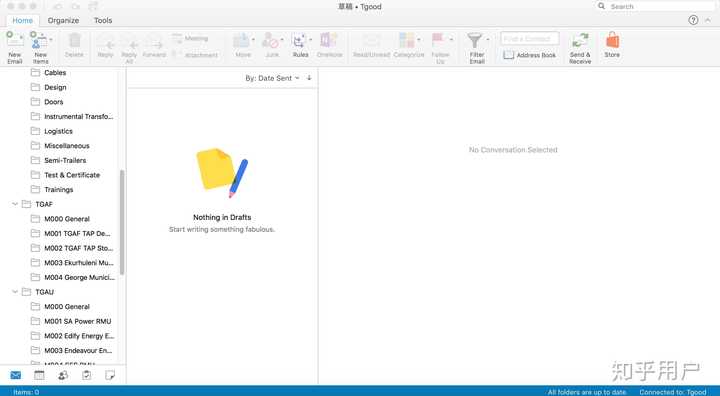Click the OneNote icon
The height and width of the screenshot is (396, 720).
point(328,40)
